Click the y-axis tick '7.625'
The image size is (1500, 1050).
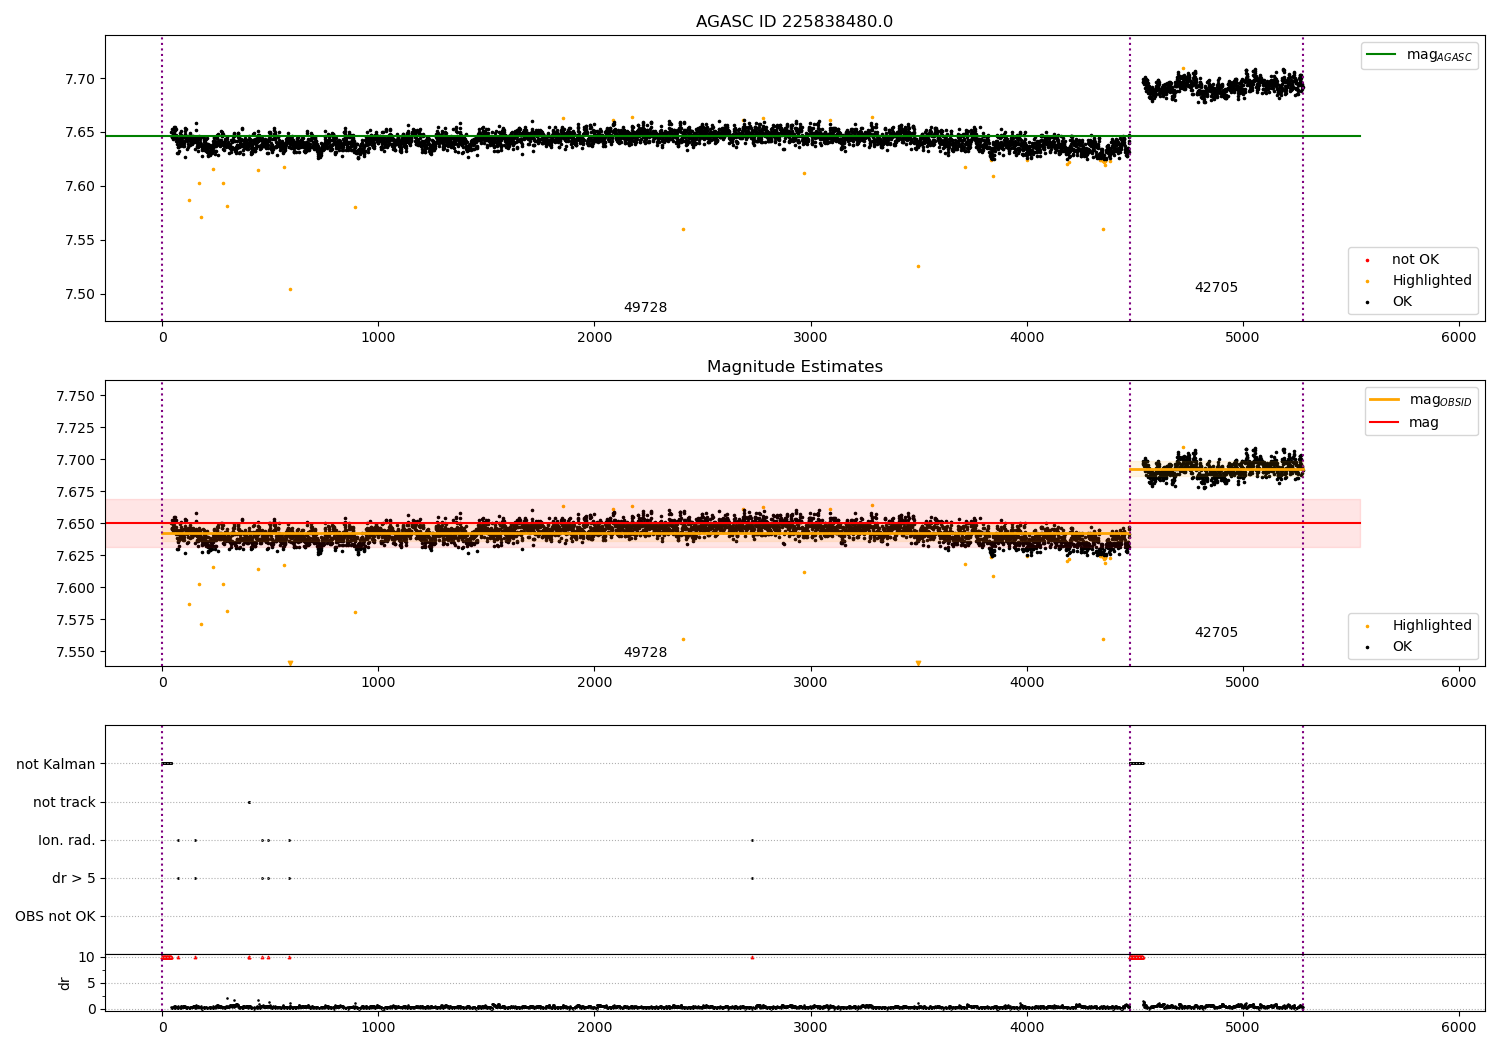click(x=77, y=556)
